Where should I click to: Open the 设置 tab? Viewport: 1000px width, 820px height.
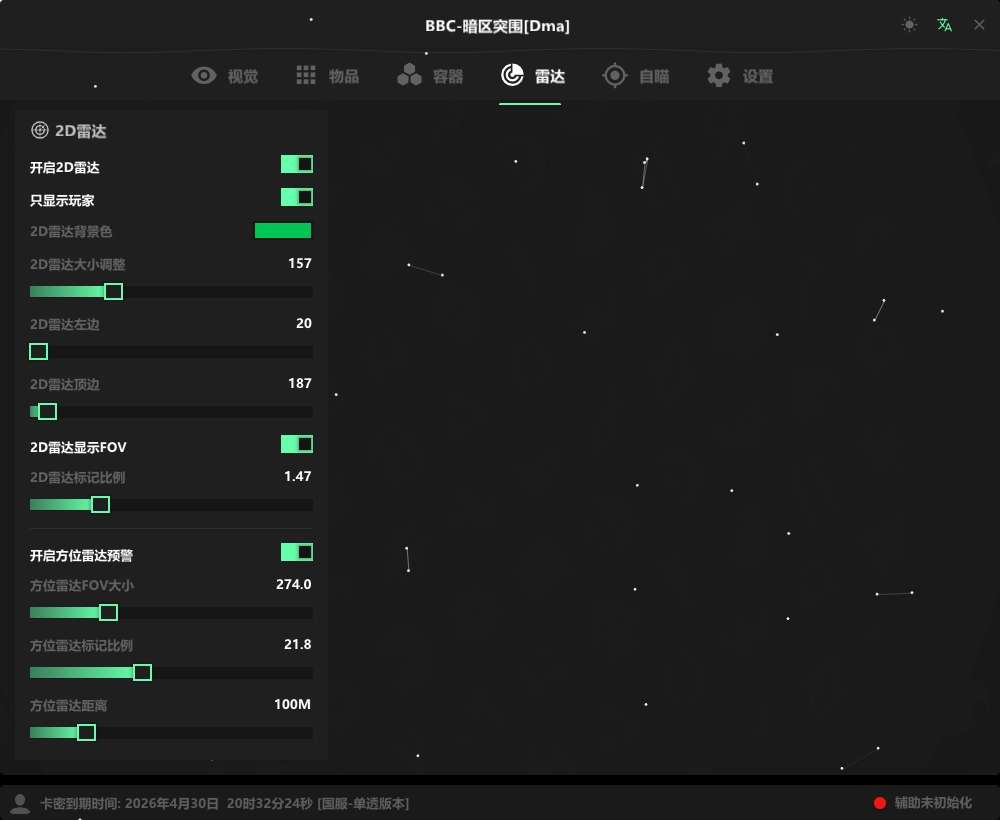click(757, 77)
